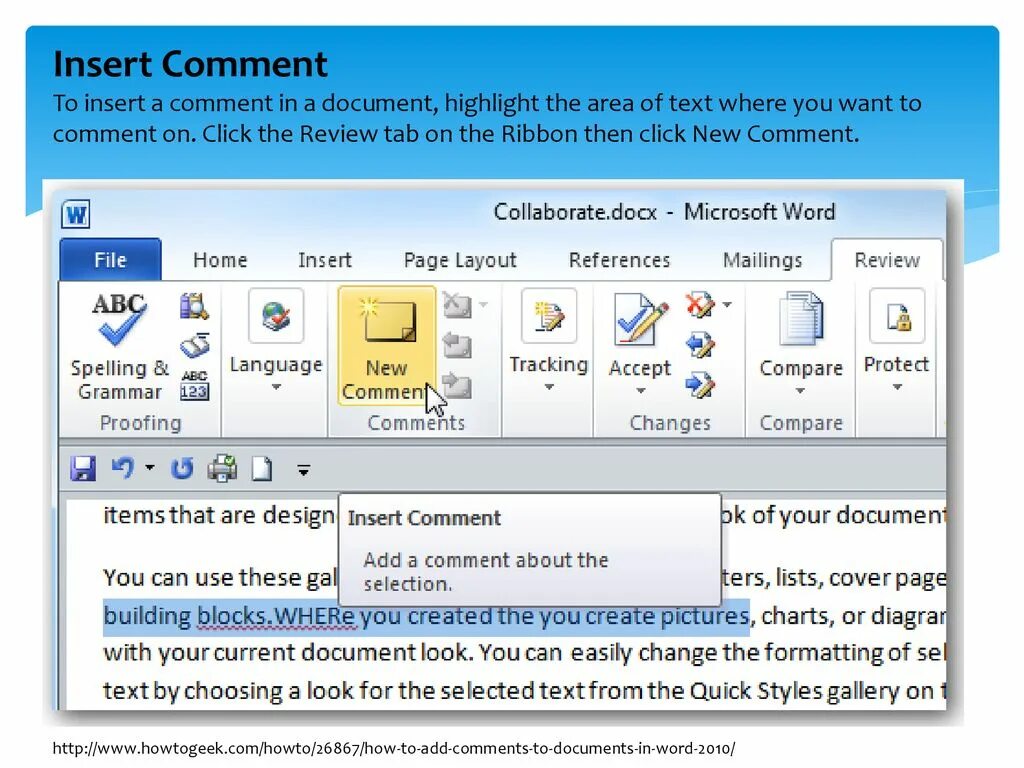Click the Protect document lock icon
1024x768 pixels.
click(x=897, y=316)
